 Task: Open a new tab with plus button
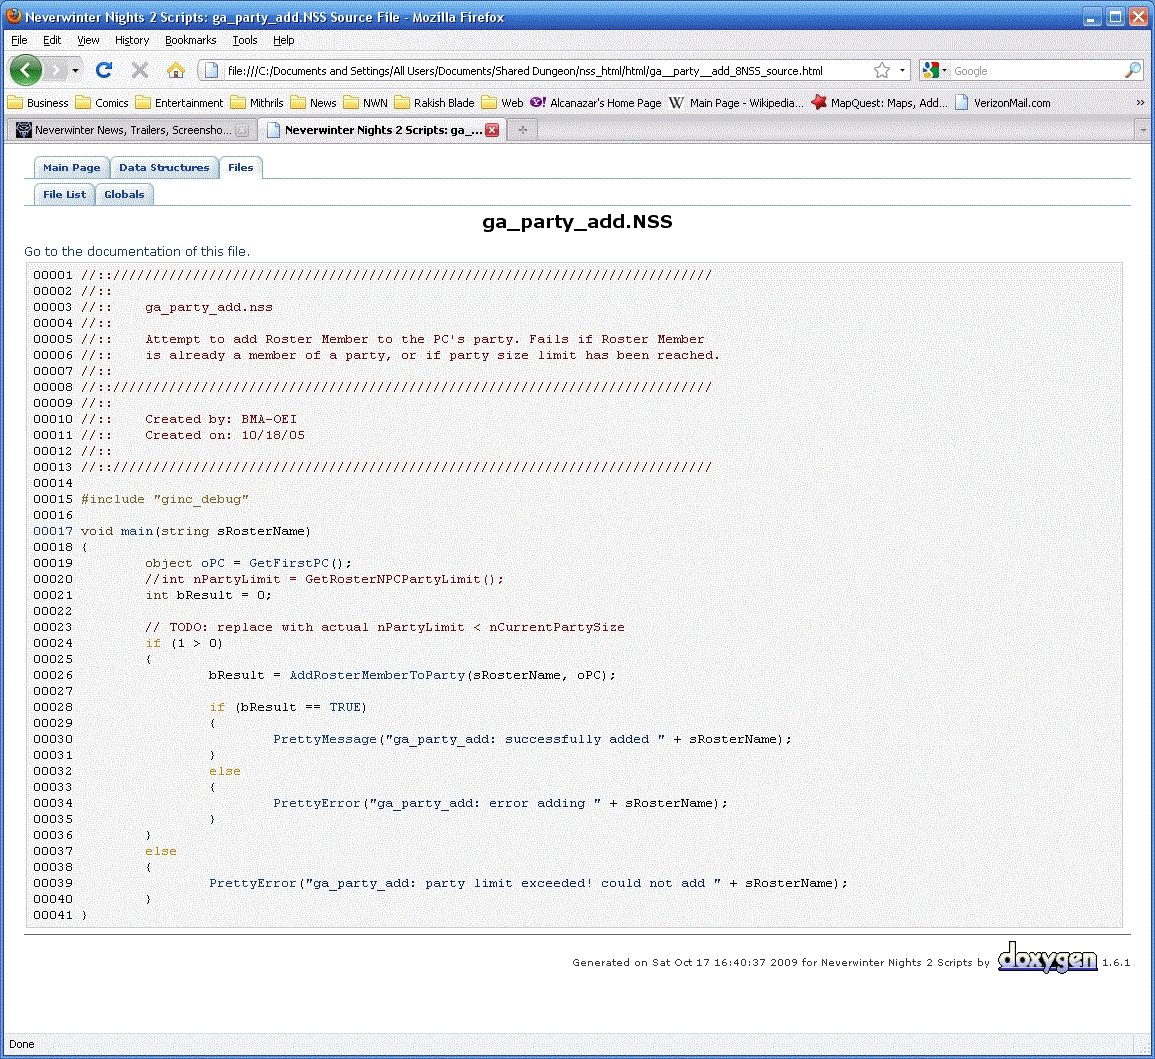522,130
